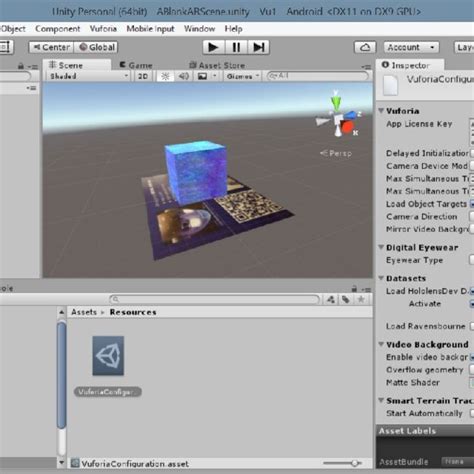Click the Project panel search field
This screenshot has height=474, width=474.
[214, 299]
